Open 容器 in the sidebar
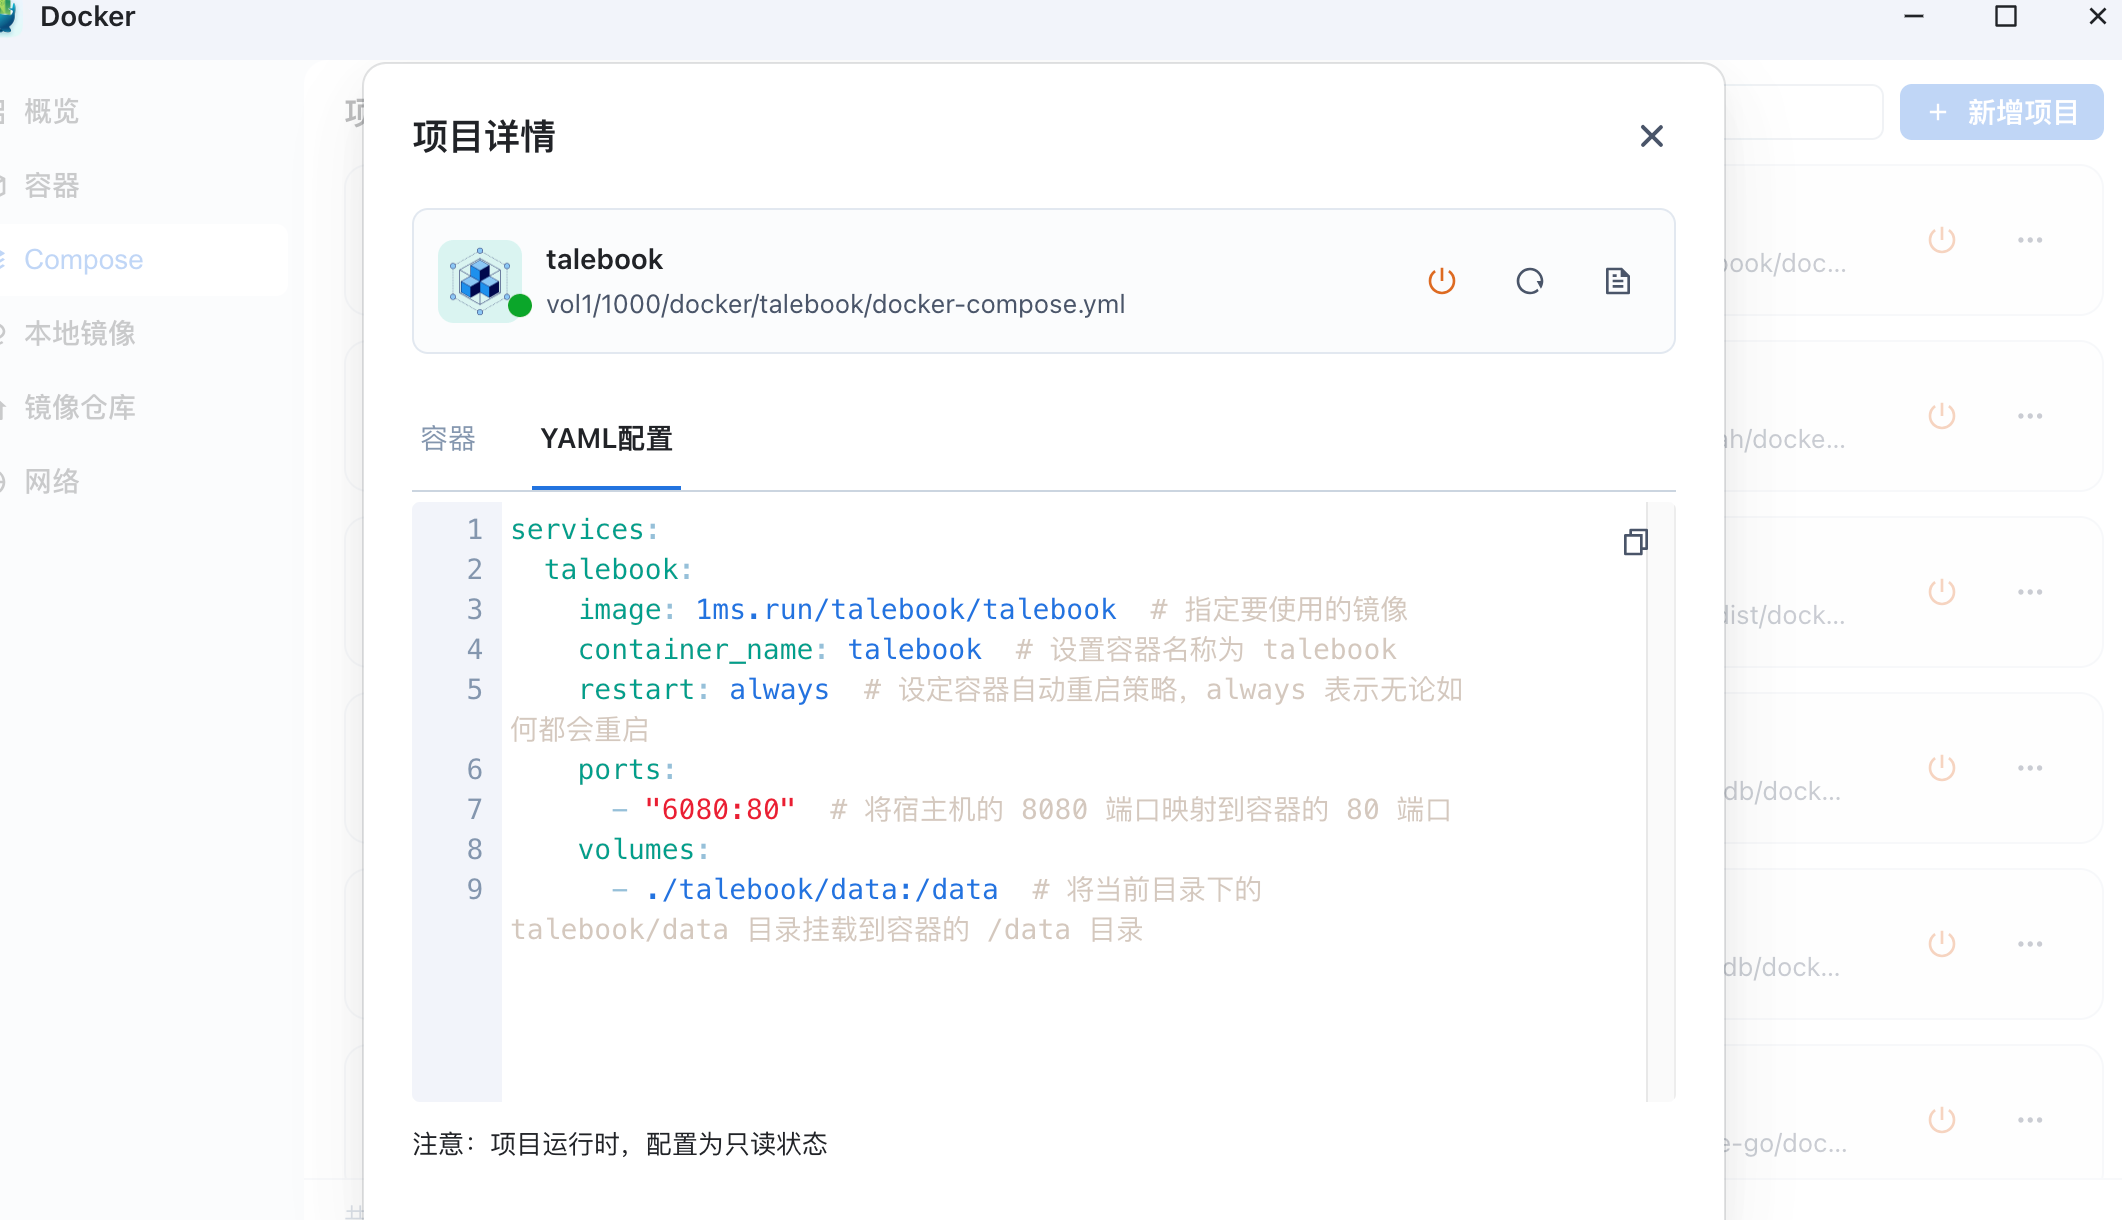 pyautogui.click(x=51, y=185)
